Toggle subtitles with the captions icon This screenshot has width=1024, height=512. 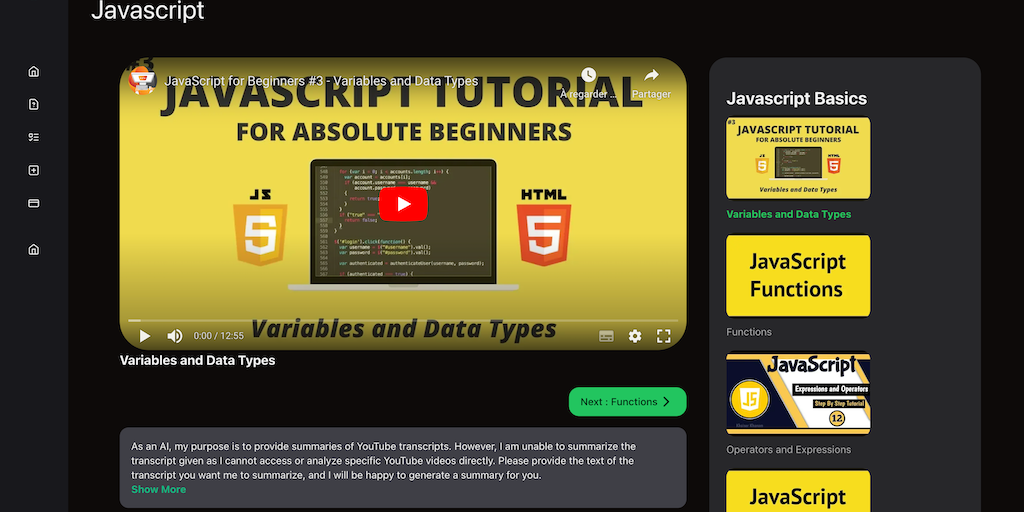click(606, 336)
